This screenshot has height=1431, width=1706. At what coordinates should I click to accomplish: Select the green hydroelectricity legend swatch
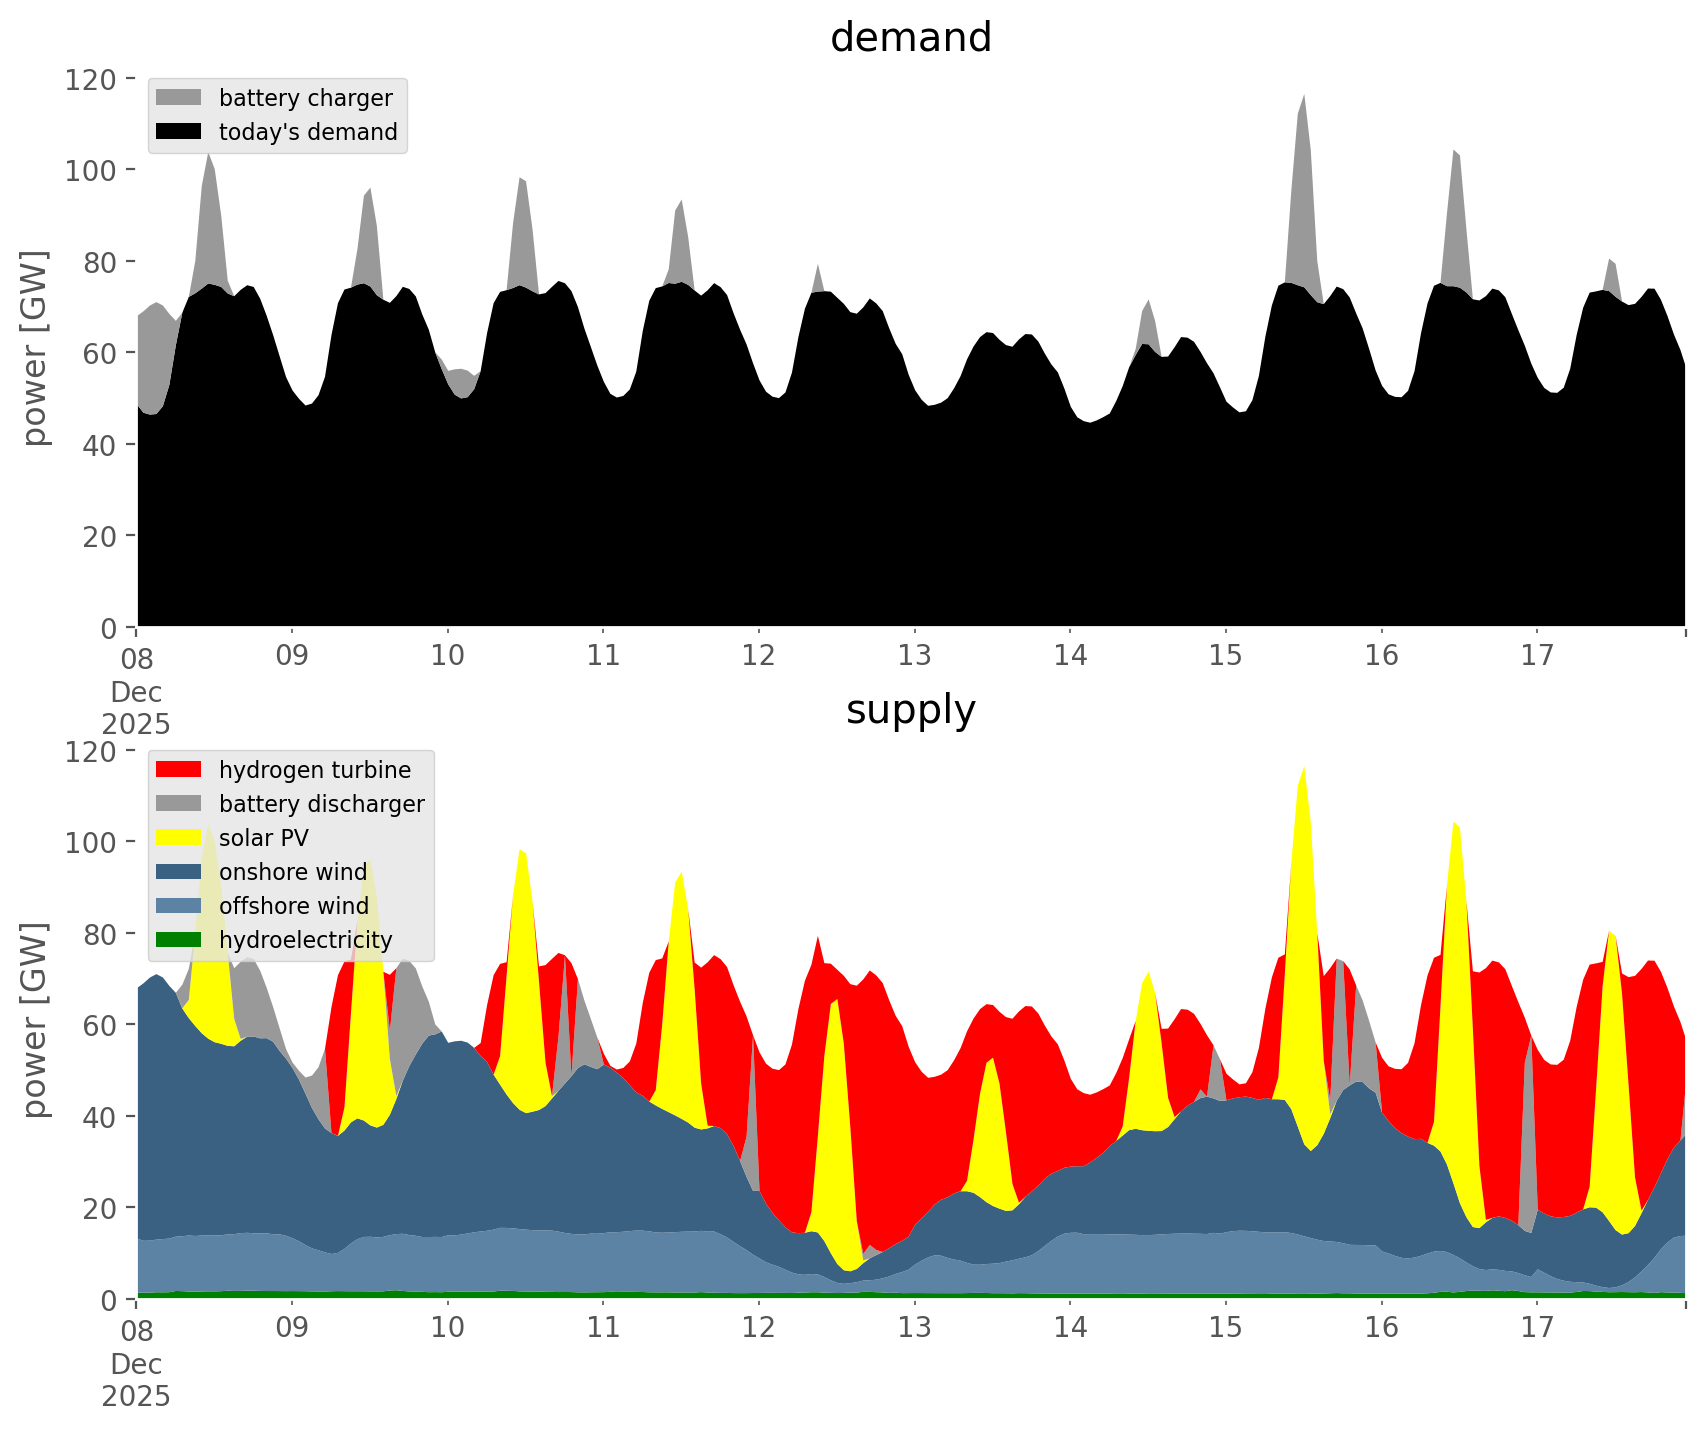[x=180, y=939]
